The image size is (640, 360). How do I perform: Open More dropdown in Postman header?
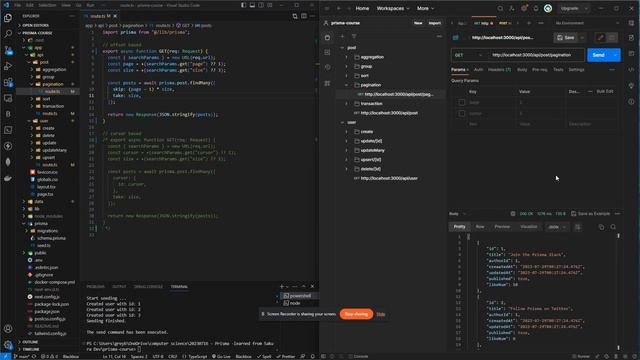tap(425, 8)
